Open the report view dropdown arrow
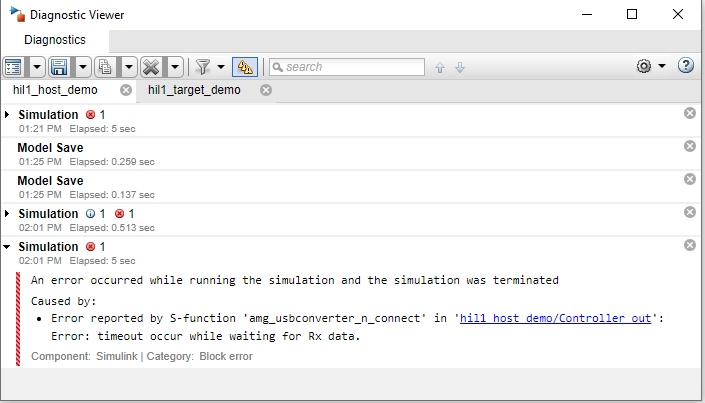 (37, 67)
